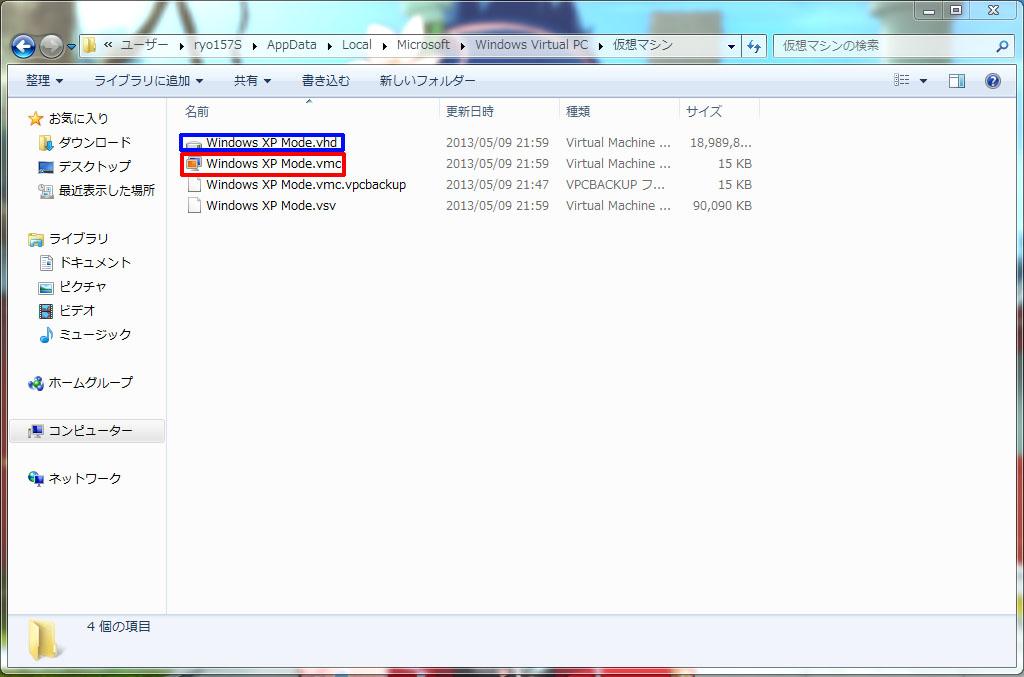Viewport: 1024px width, 677px height.
Task: Open 最近表示した場所 in favorites
Action: click(x=106, y=191)
